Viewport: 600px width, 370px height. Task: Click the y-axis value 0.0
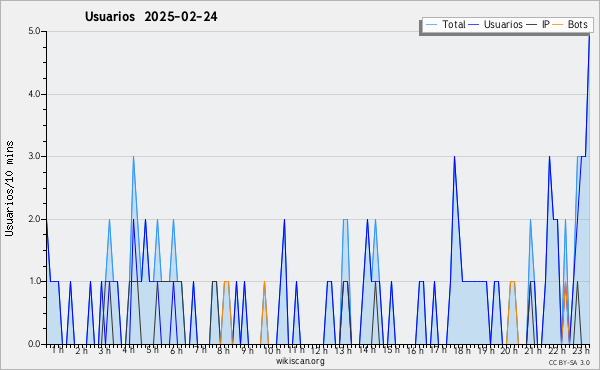click(x=34, y=344)
